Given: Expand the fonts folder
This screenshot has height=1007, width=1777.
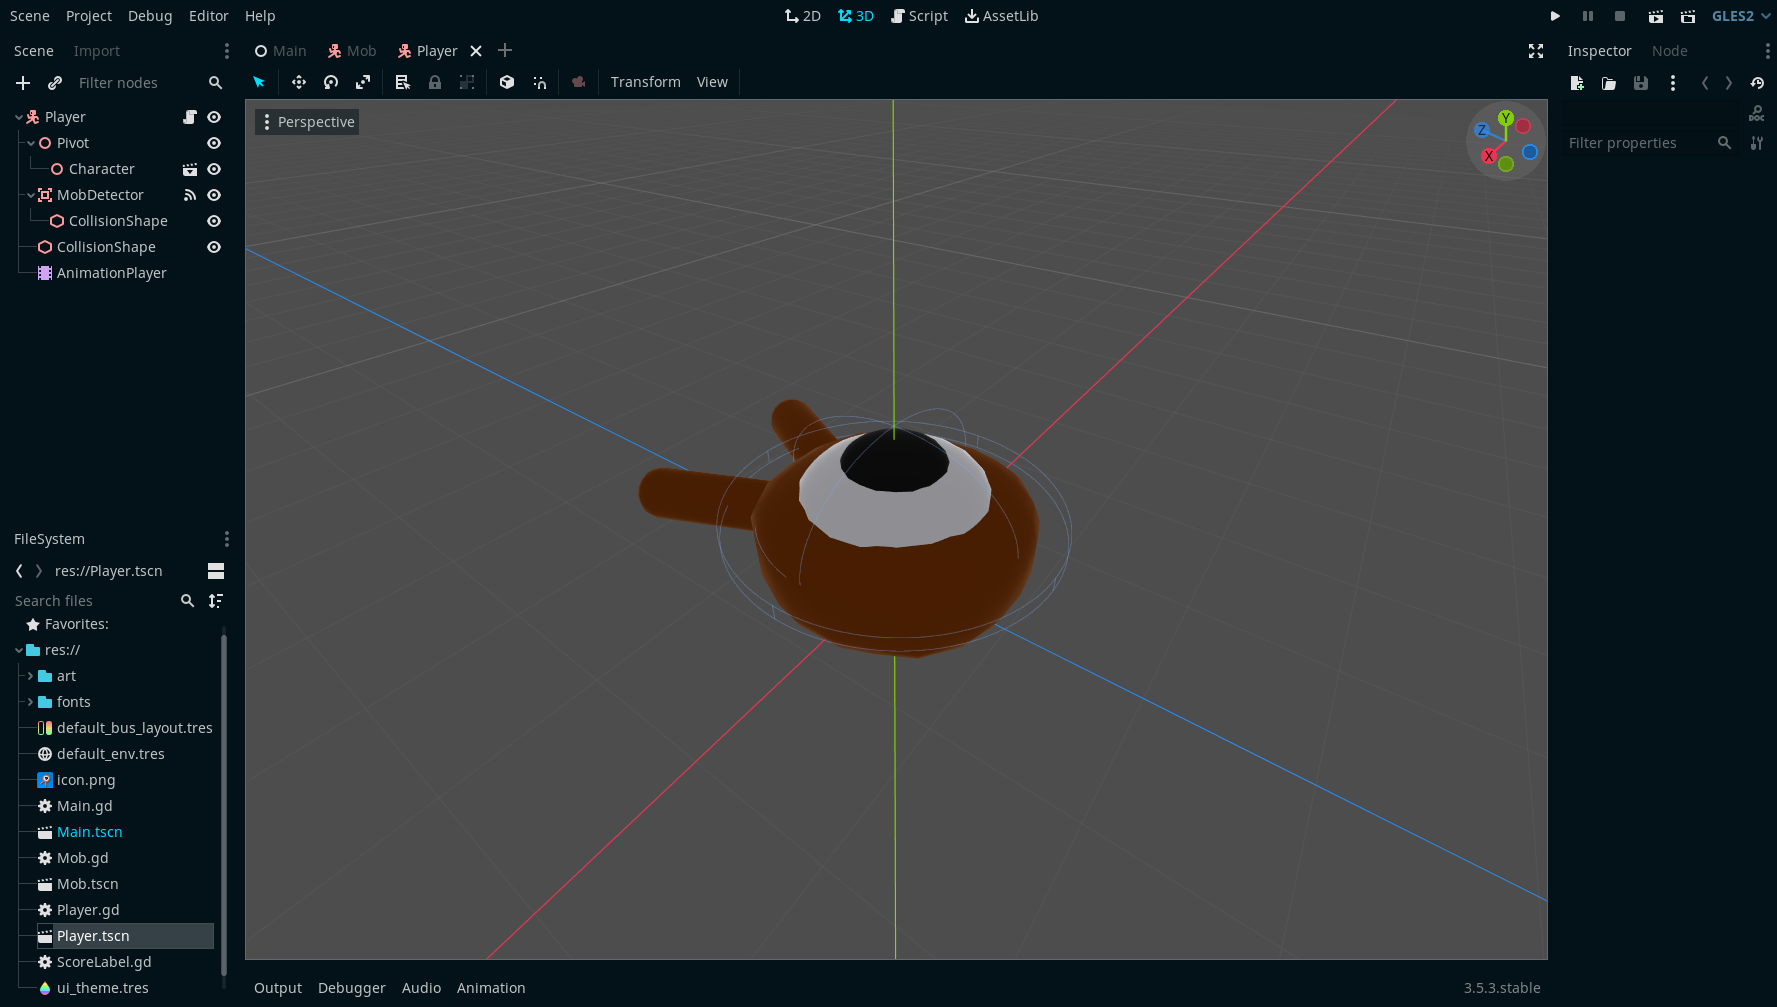Looking at the screenshot, I should [31, 702].
